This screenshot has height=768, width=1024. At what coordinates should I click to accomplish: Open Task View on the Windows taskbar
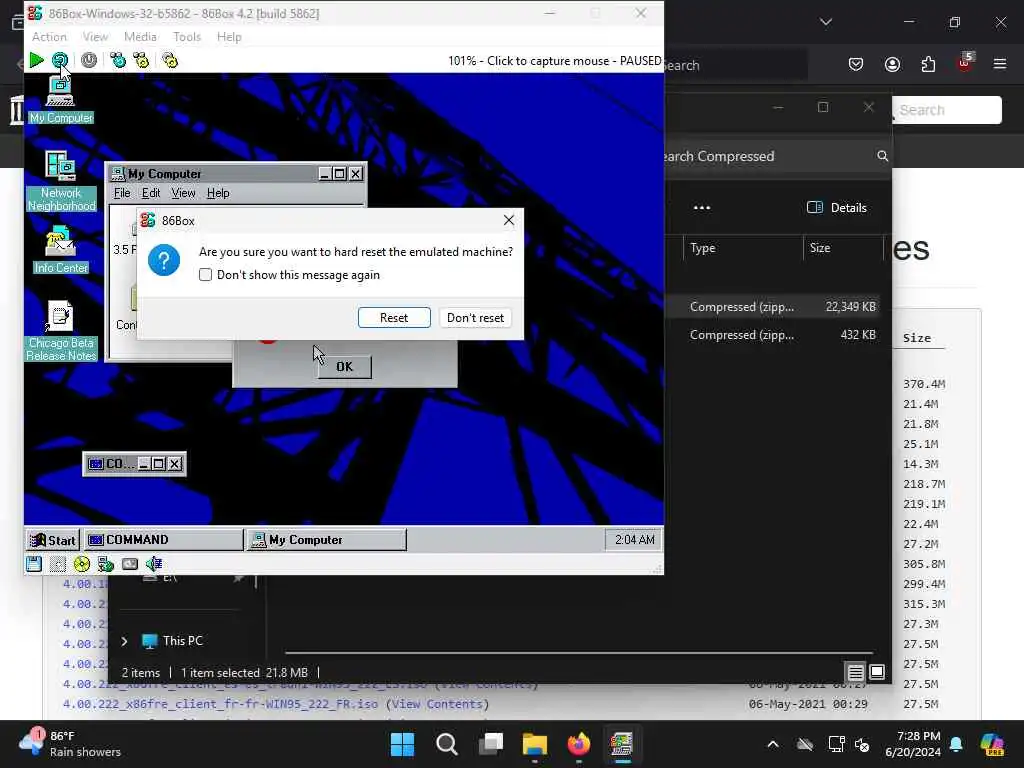[x=490, y=744]
